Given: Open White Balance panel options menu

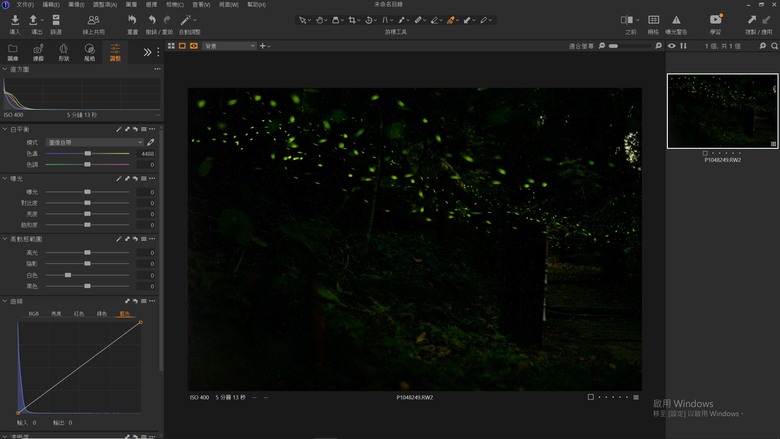Looking at the screenshot, I should pos(152,129).
